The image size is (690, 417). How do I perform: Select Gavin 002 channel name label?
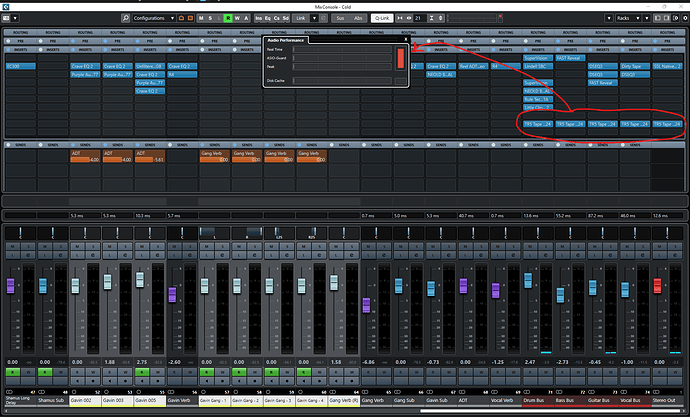pyautogui.click(x=85, y=400)
